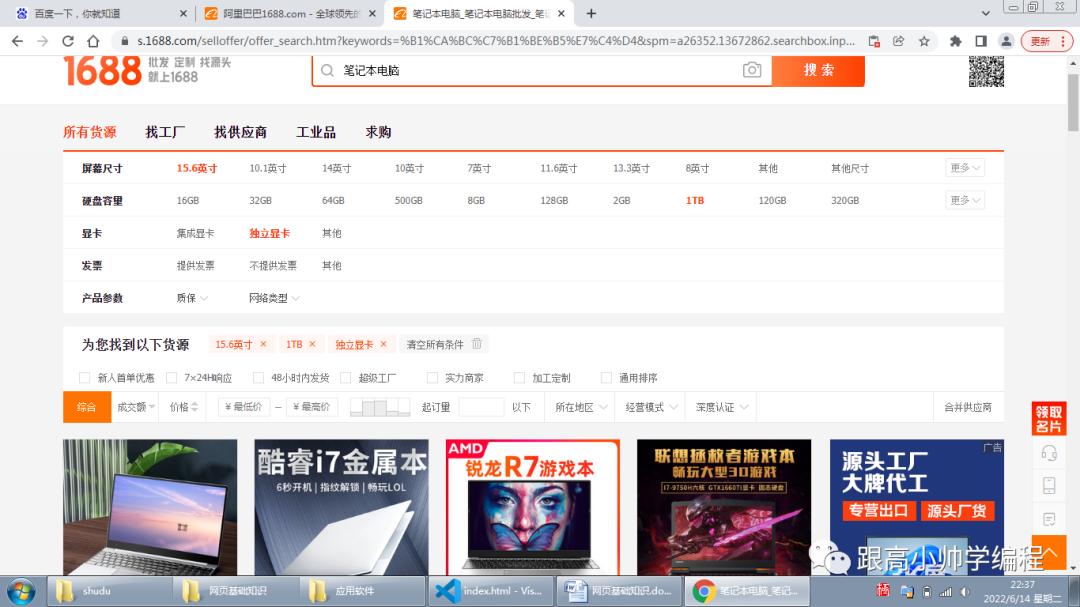Click the headset customer service icon
This screenshot has width=1080, height=607.
click(1048, 453)
